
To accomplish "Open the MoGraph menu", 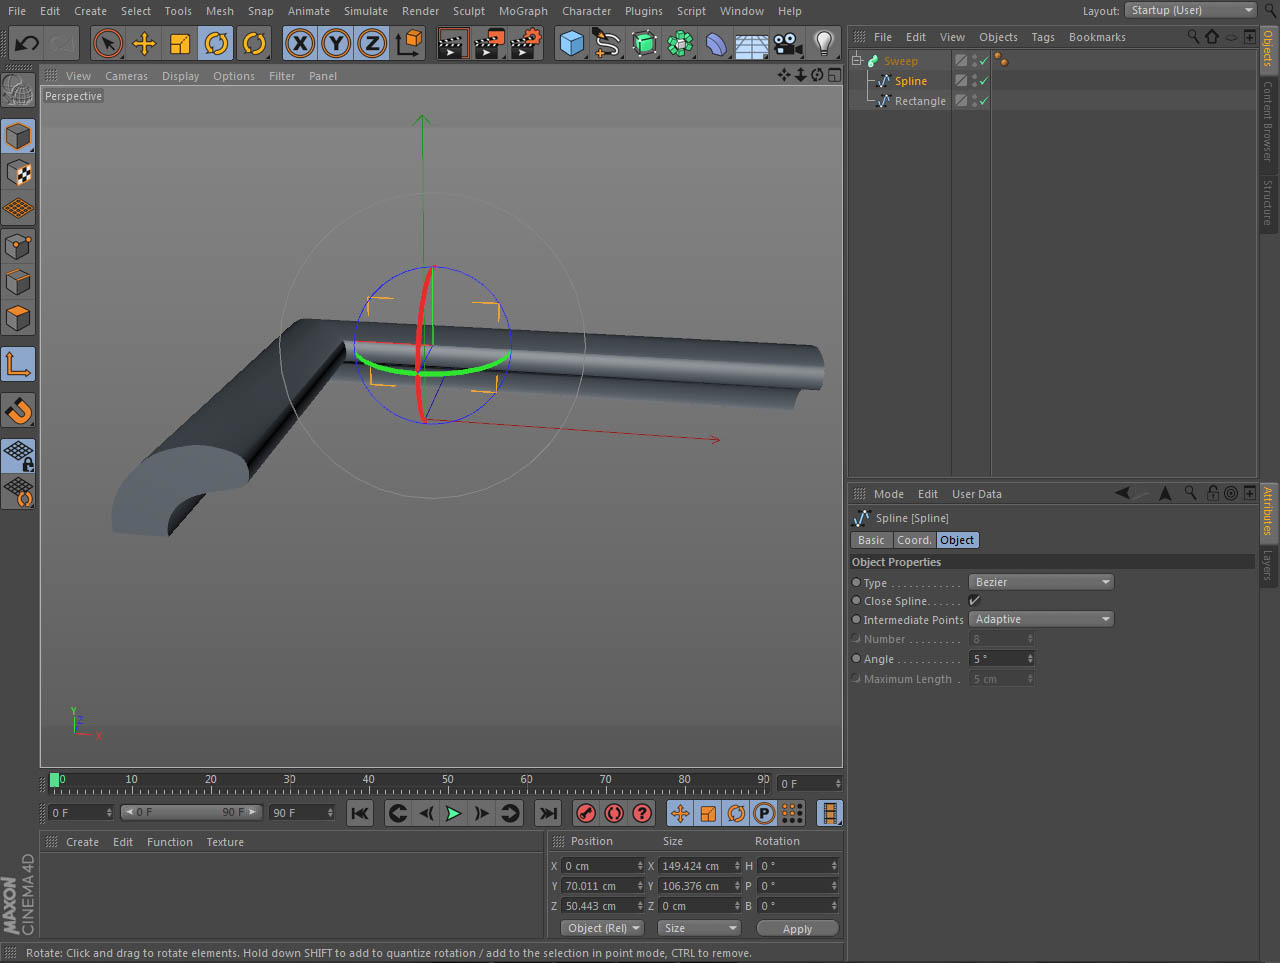I will 523,11.
